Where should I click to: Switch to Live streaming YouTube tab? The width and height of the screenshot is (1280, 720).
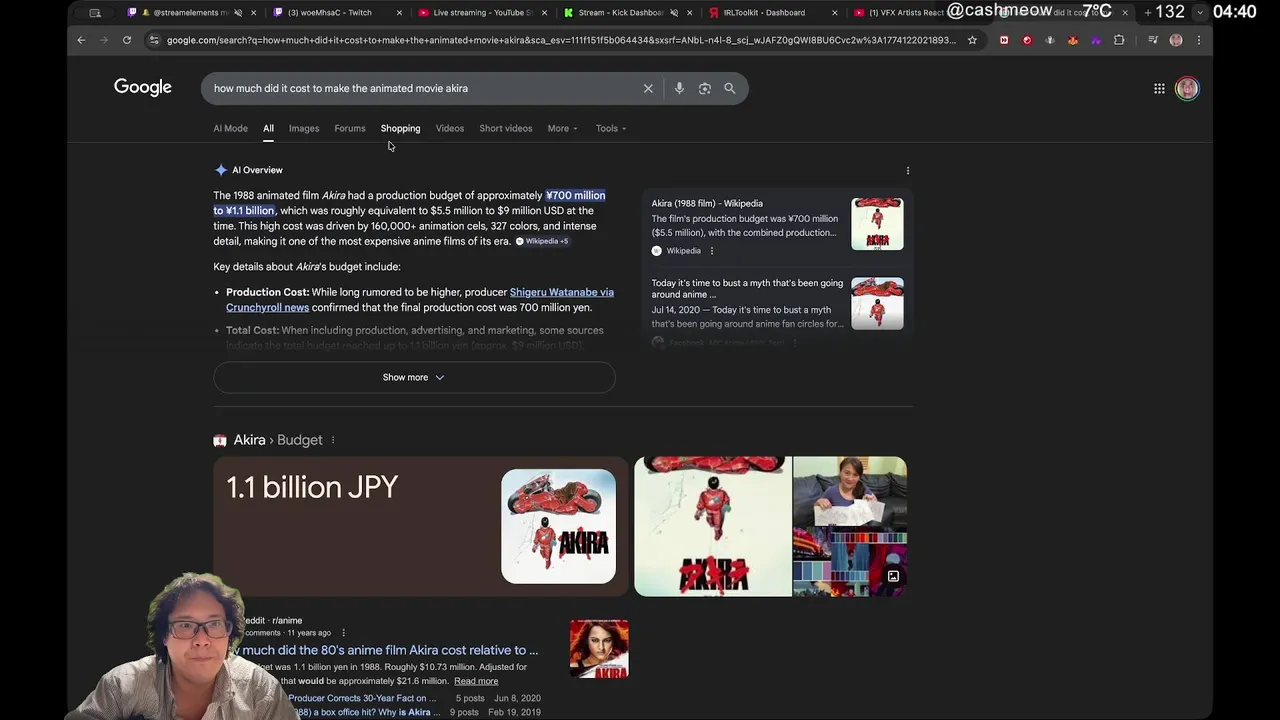(x=482, y=13)
